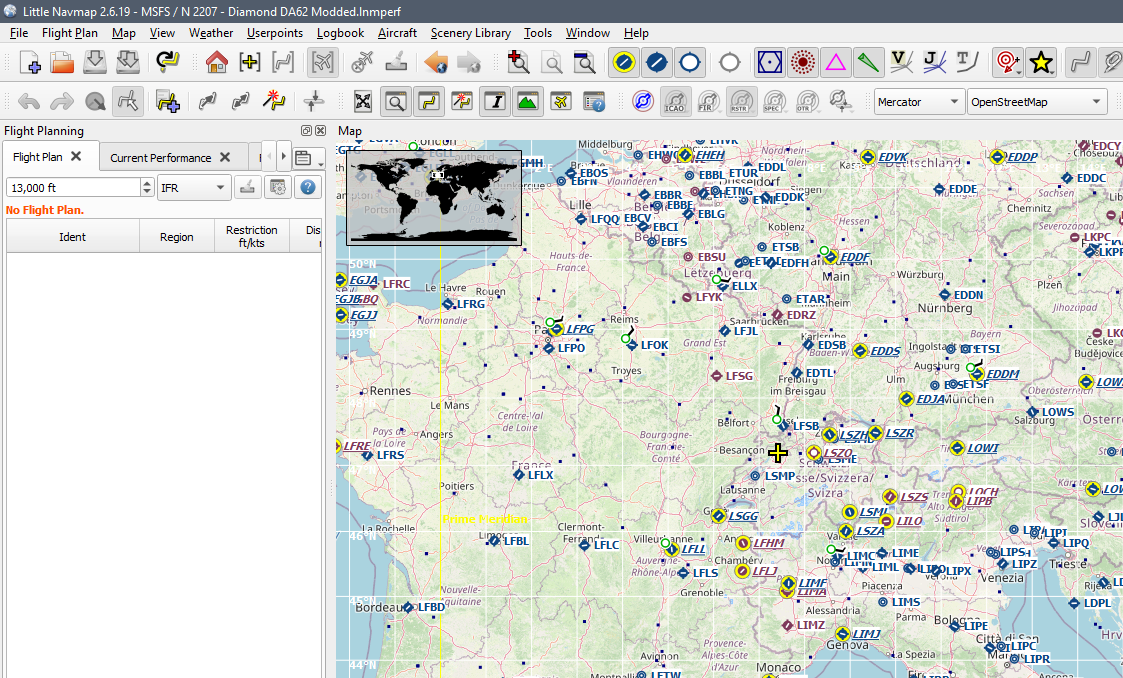Go to home view (house icon)
1123x678 pixels.
click(216, 63)
